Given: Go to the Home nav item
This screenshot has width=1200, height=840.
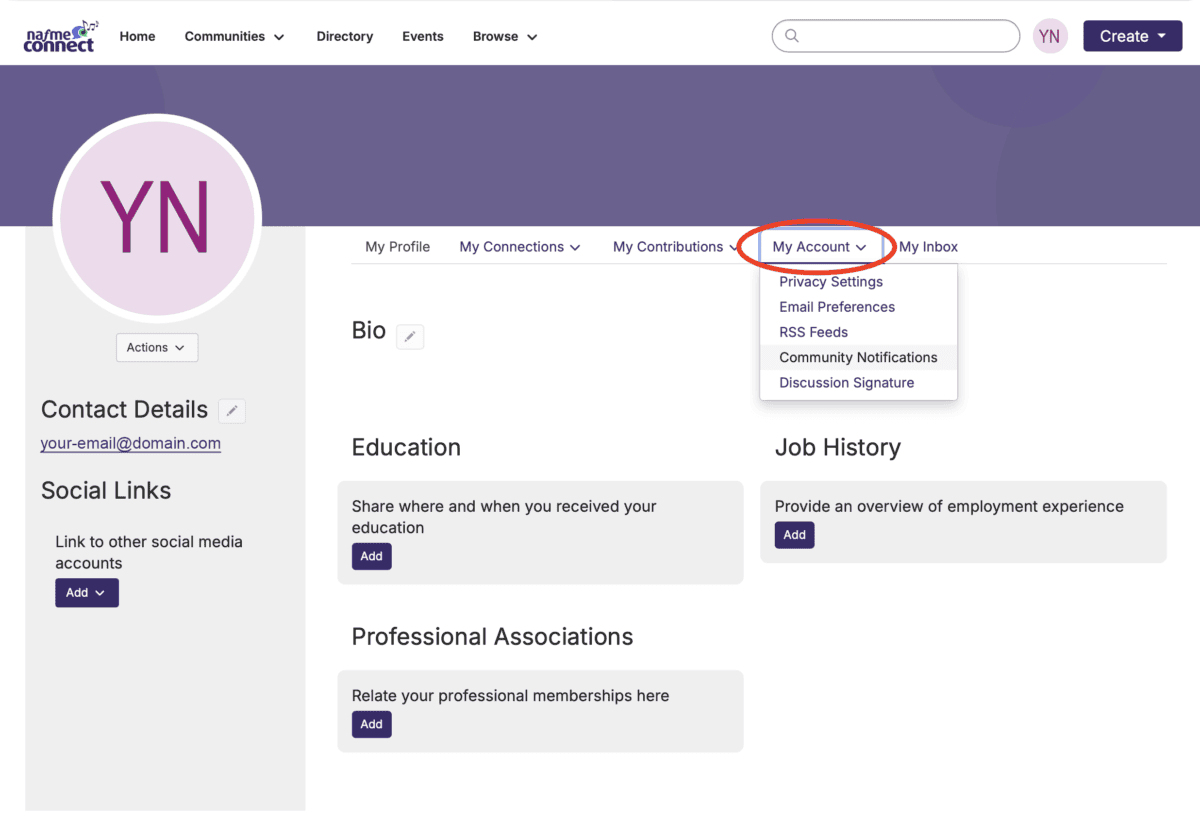Looking at the screenshot, I should pyautogui.click(x=137, y=36).
